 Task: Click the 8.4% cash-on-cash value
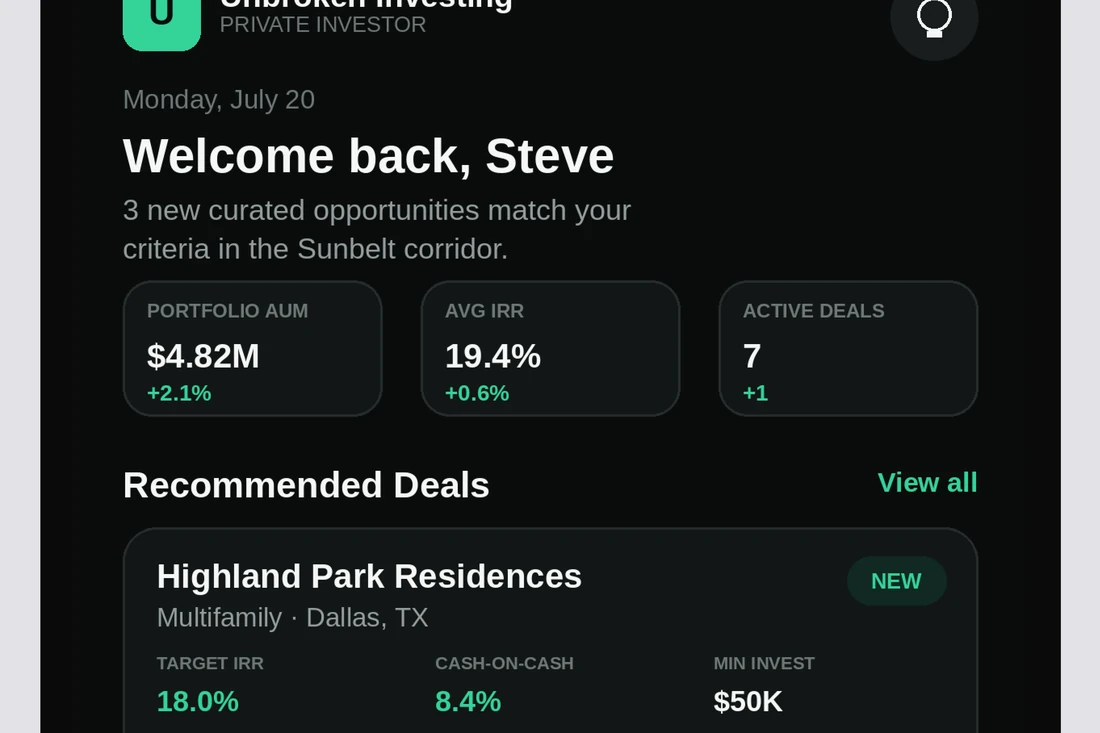[468, 702]
